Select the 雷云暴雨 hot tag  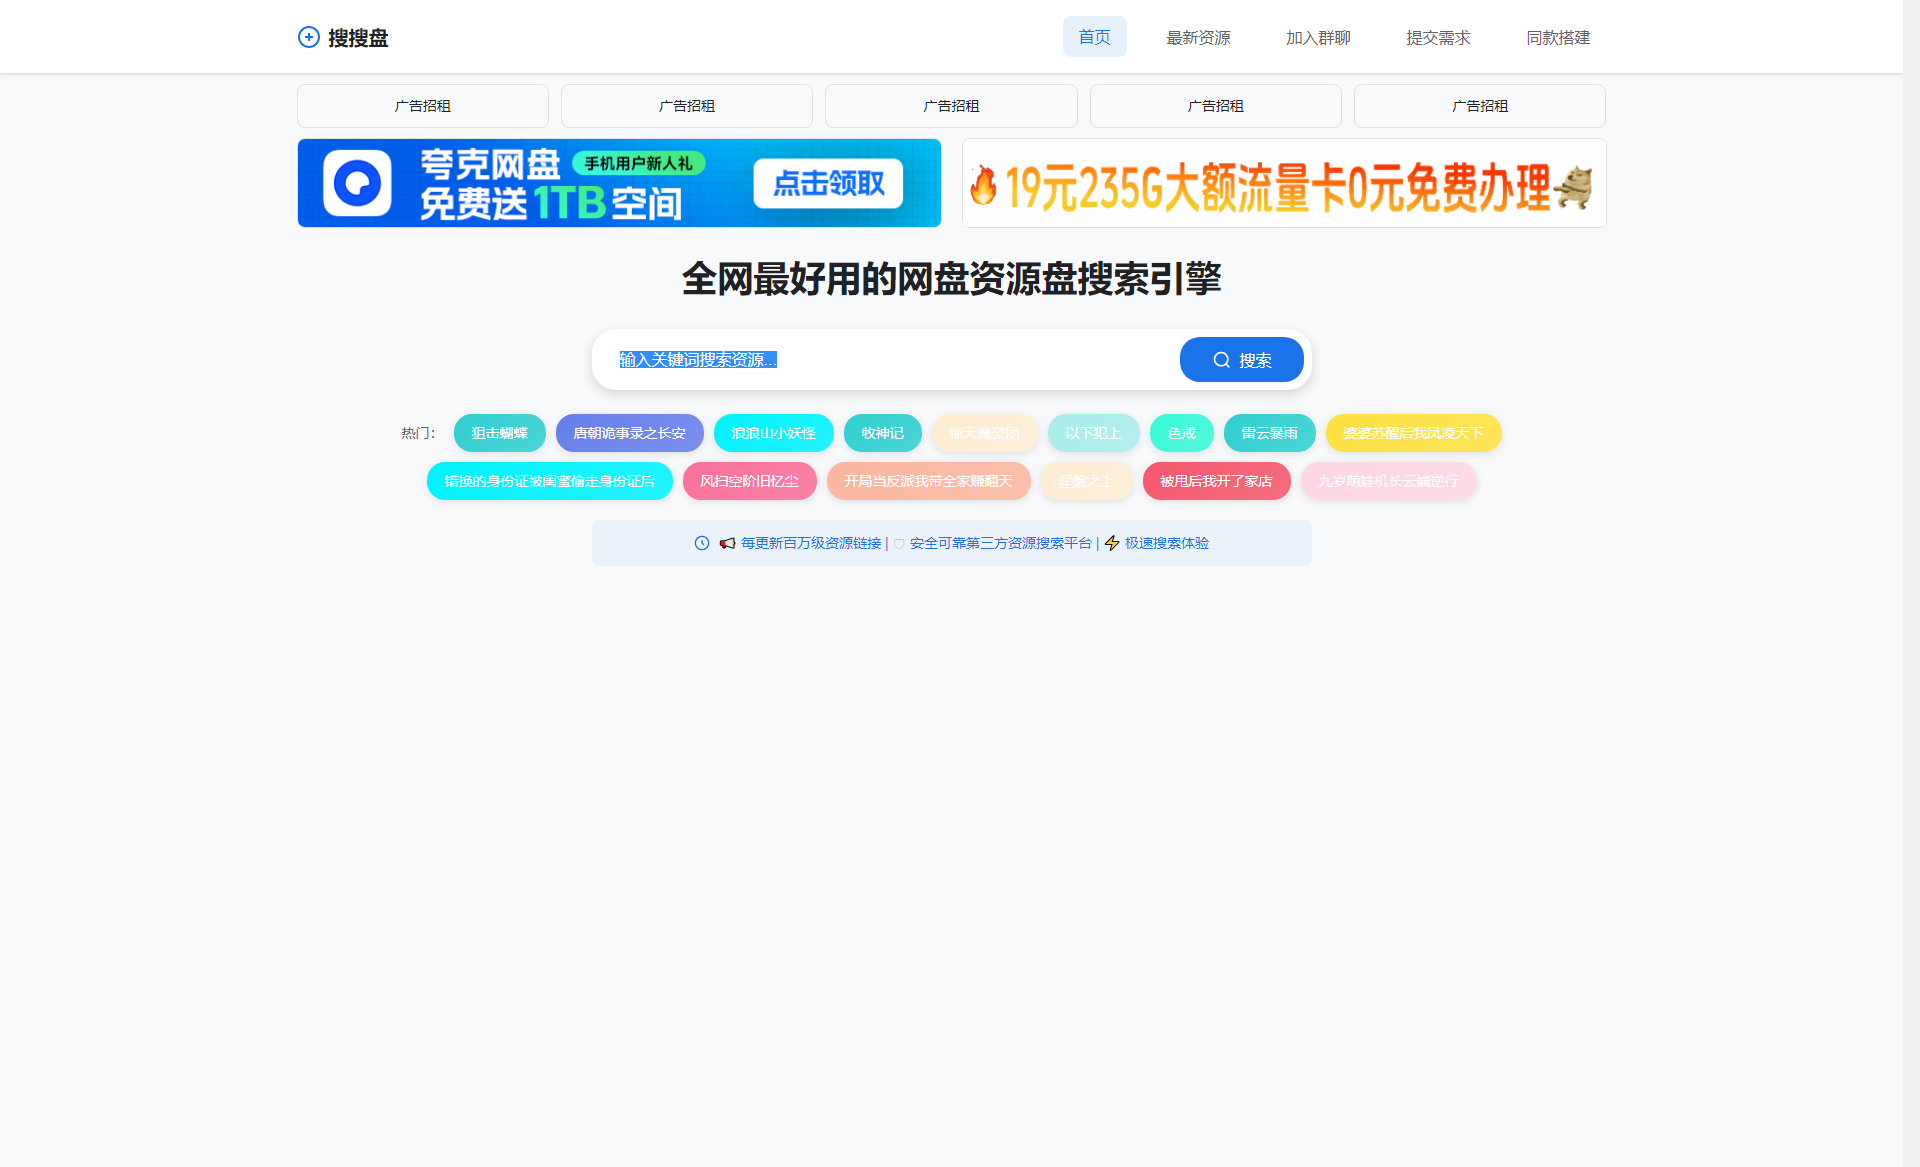click(1268, 433)
